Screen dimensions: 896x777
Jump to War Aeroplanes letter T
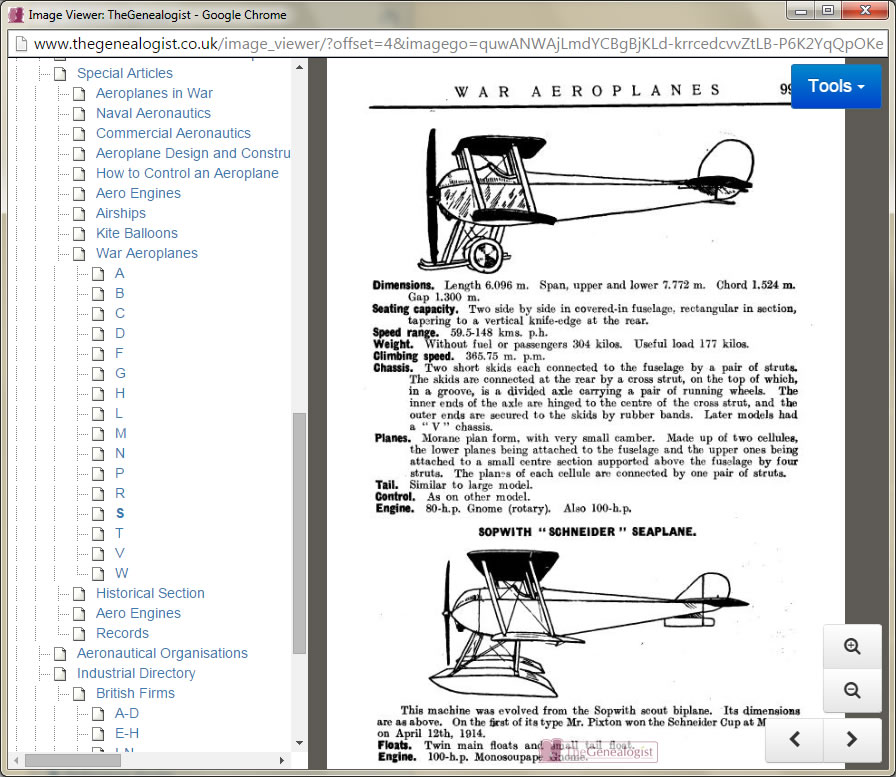tap(119, 533)
